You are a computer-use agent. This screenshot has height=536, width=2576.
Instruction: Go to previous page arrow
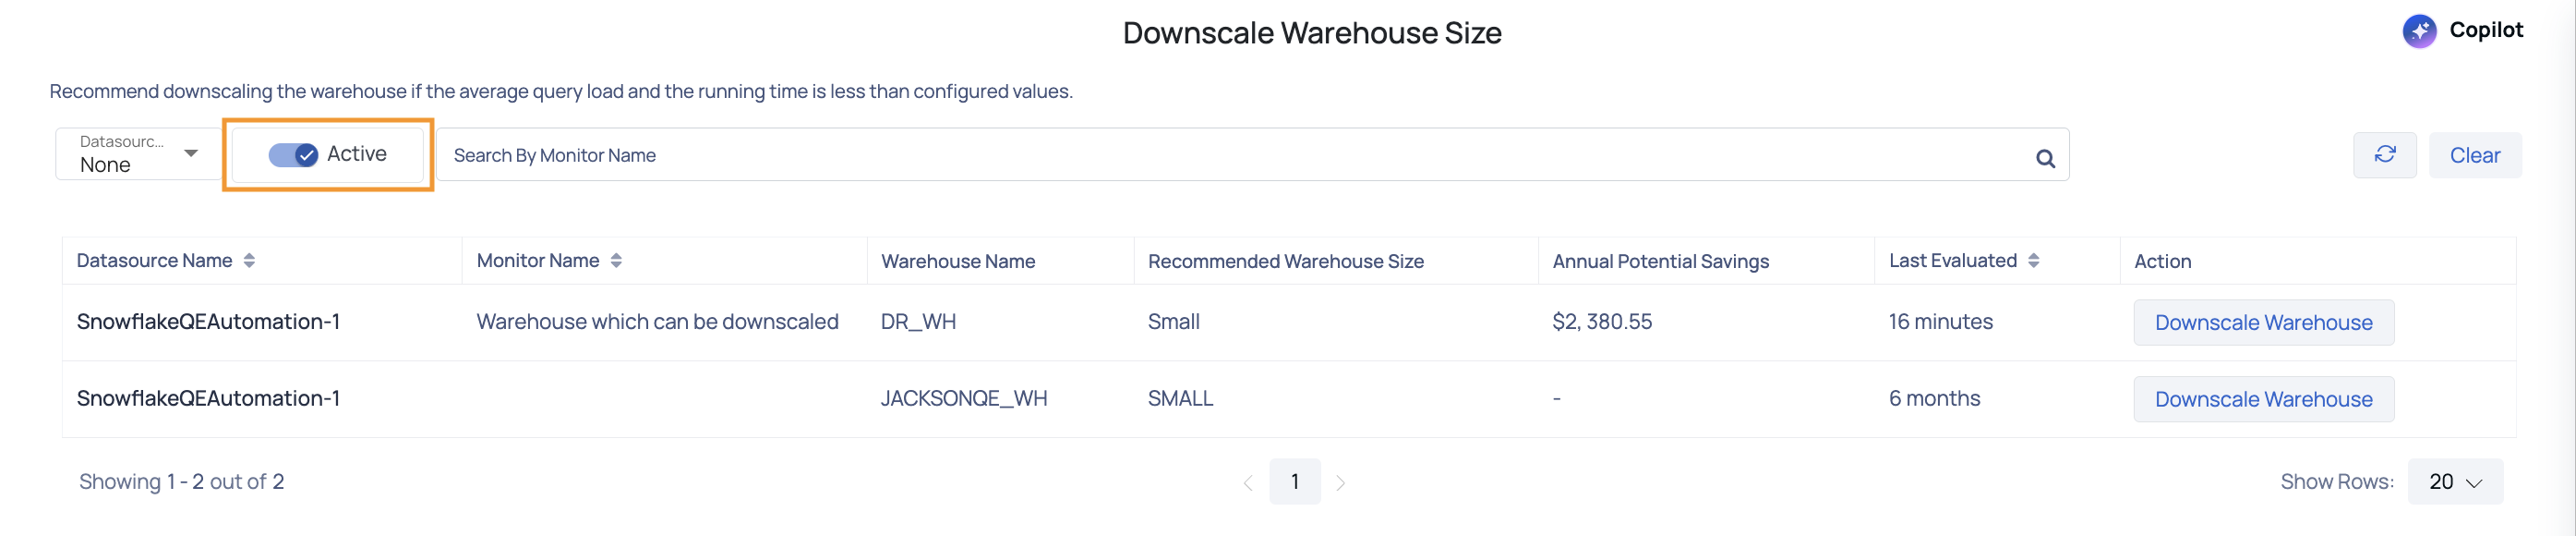tap(1248, 483)
